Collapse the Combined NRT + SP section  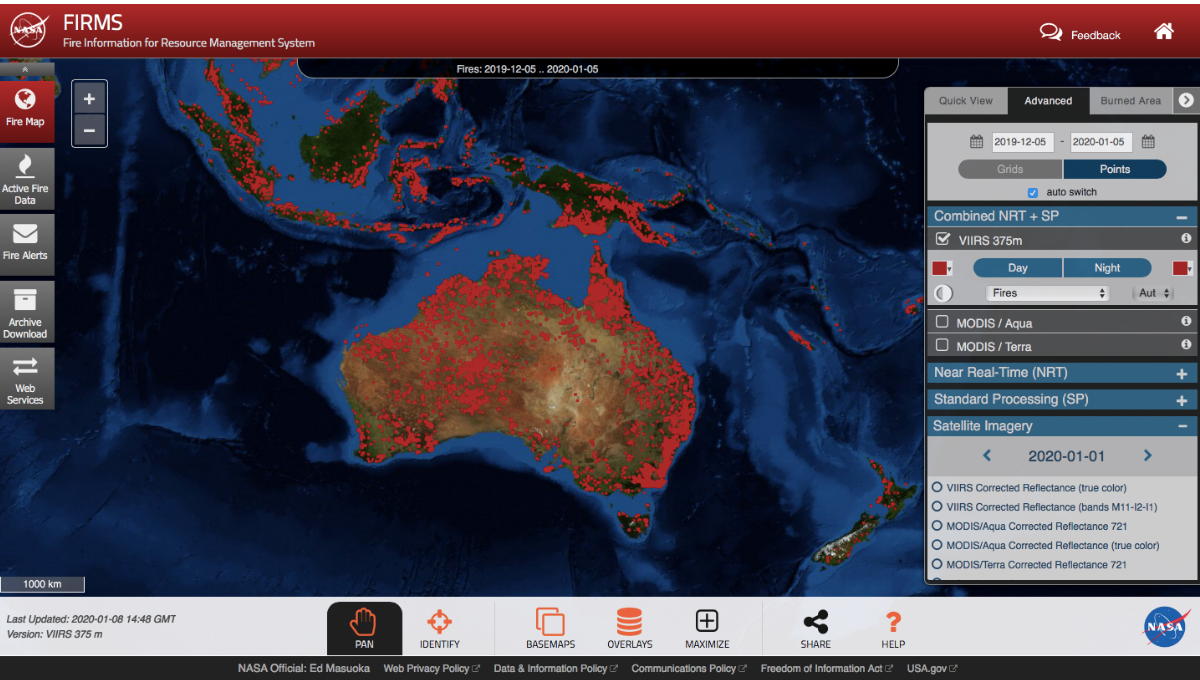coord(1181,217)
